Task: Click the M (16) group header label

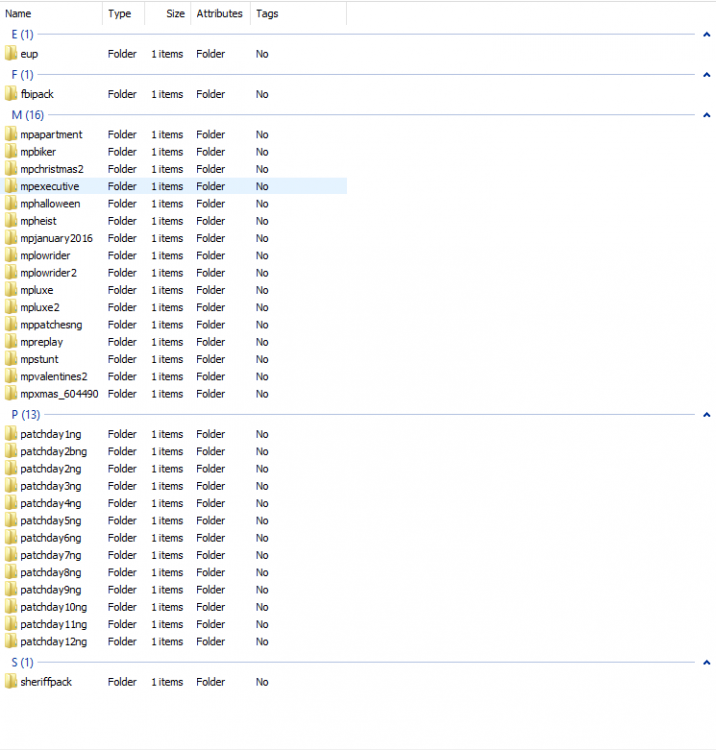Action: point(28,115)
